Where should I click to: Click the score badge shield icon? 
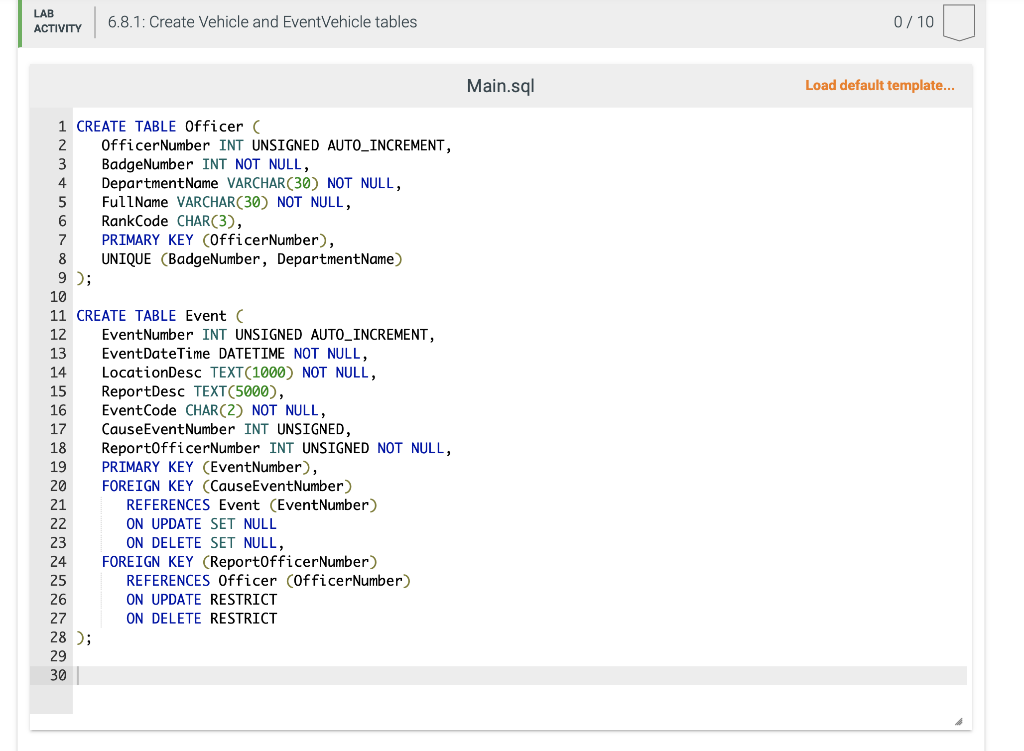click(x=958, y=22)
